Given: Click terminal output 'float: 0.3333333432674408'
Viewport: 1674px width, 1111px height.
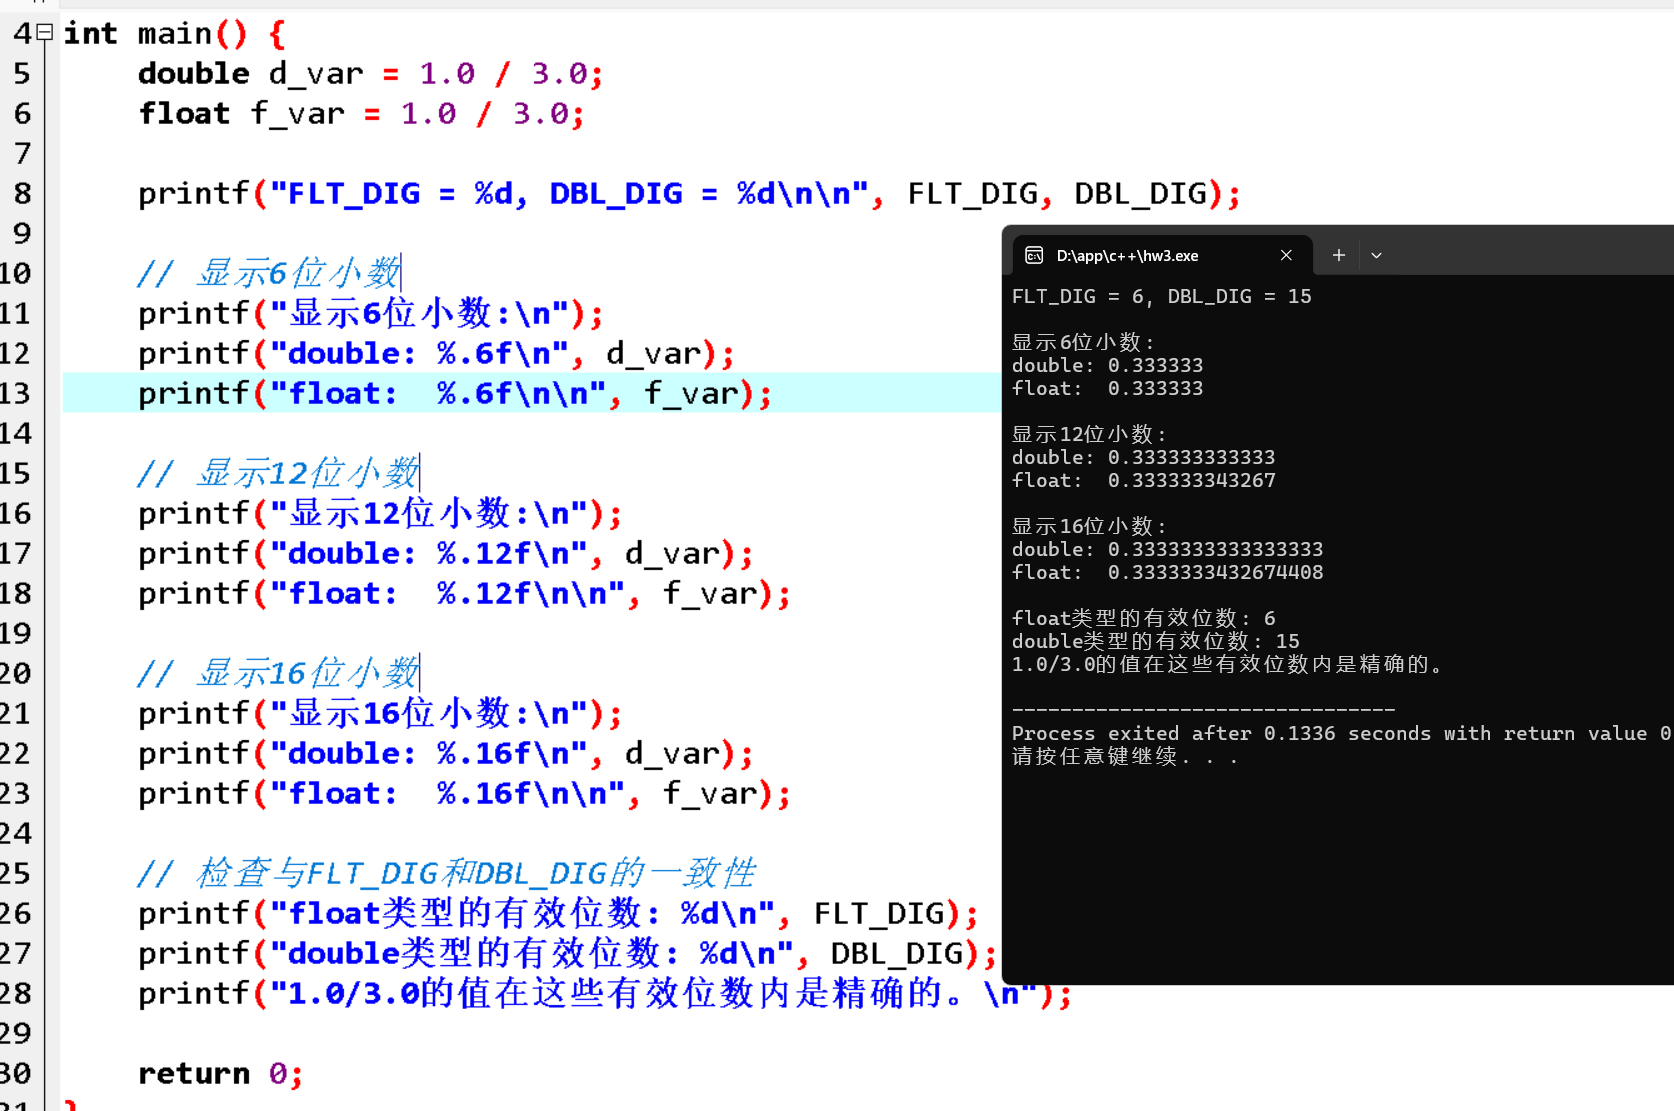Looking at the screenshot, I should coord(1167,573).
